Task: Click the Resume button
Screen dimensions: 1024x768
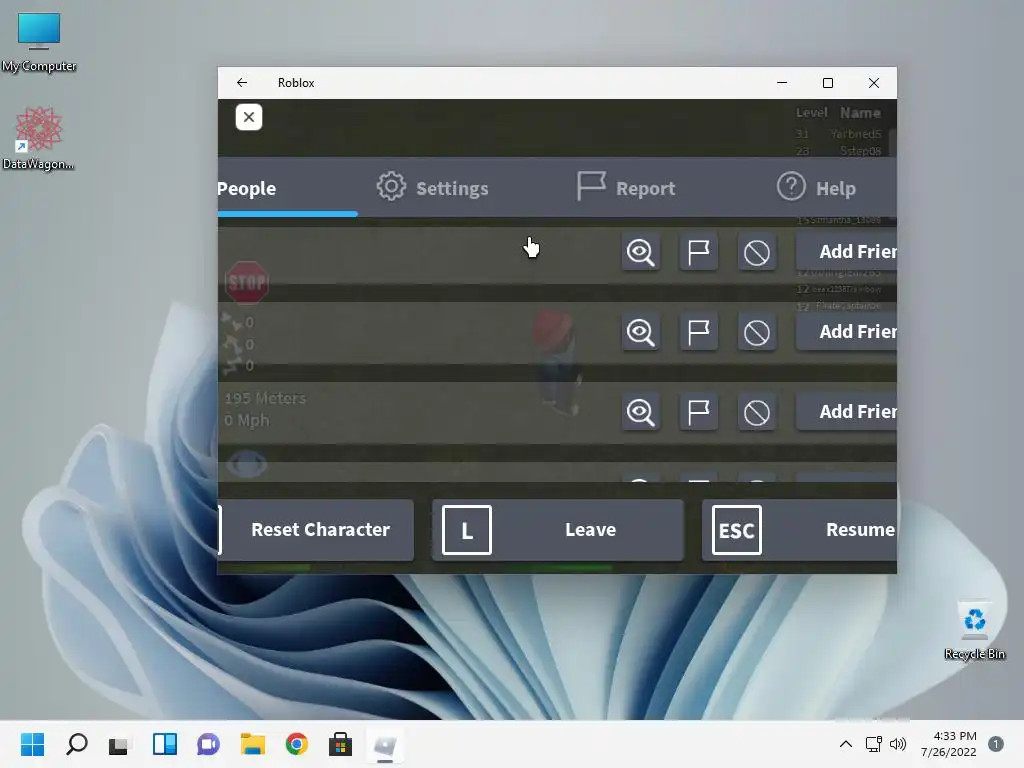Action: 799,530
